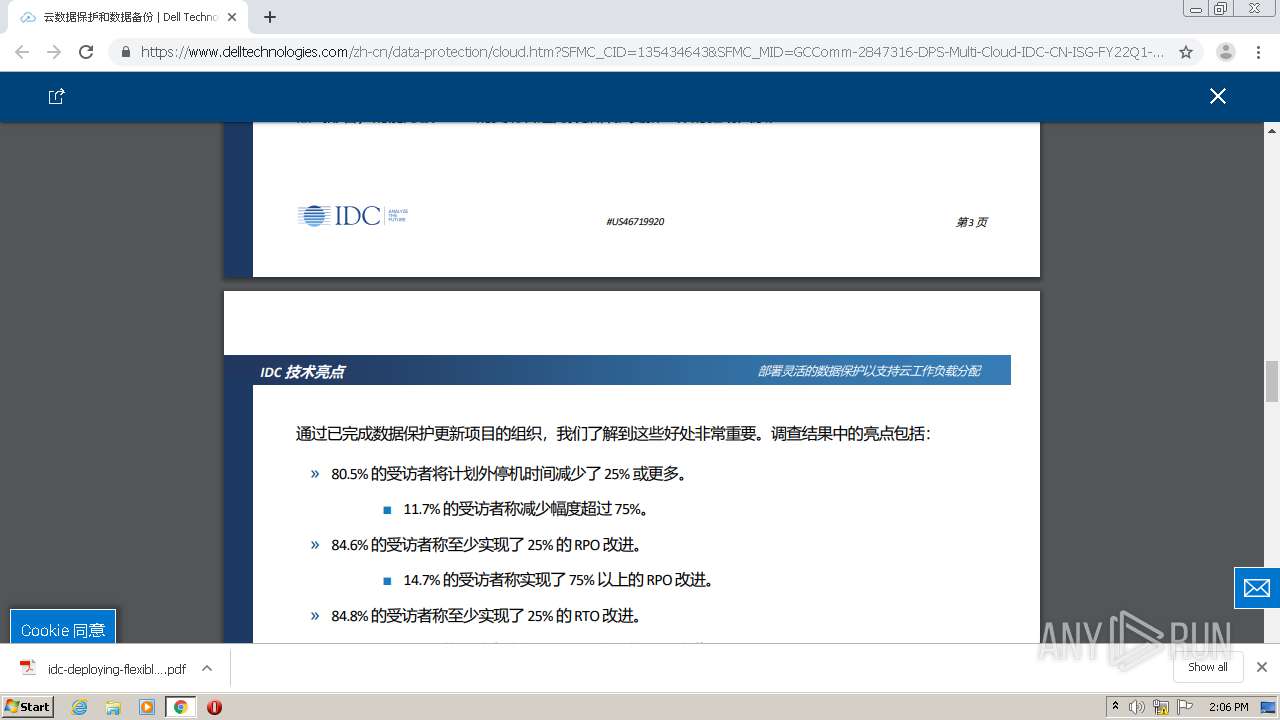Open the Chrome three-dot menu

1259,52
